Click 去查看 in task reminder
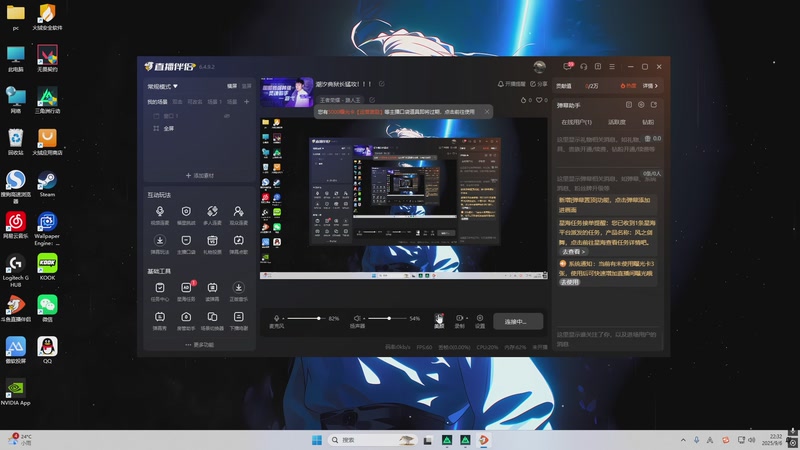This screenshot has width=800, height=450. pos(572,252)
